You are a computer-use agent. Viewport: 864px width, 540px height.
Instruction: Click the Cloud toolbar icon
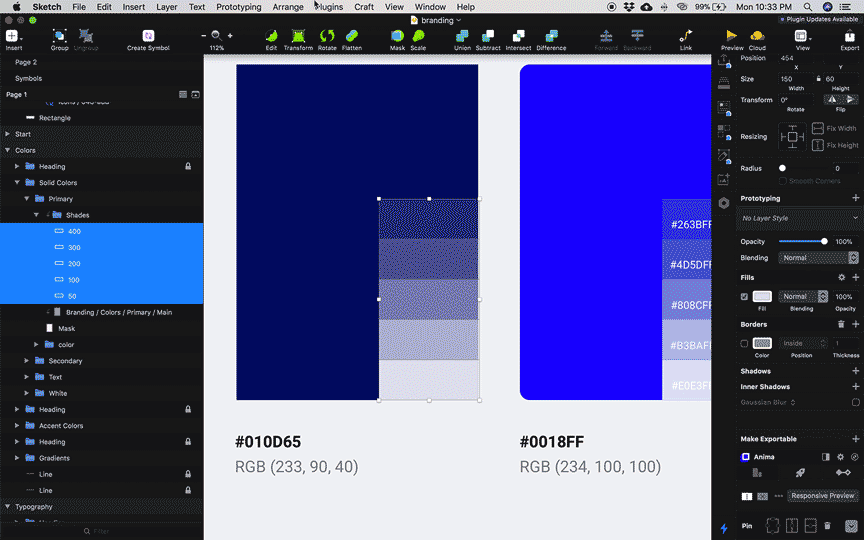tap(757, 36)
